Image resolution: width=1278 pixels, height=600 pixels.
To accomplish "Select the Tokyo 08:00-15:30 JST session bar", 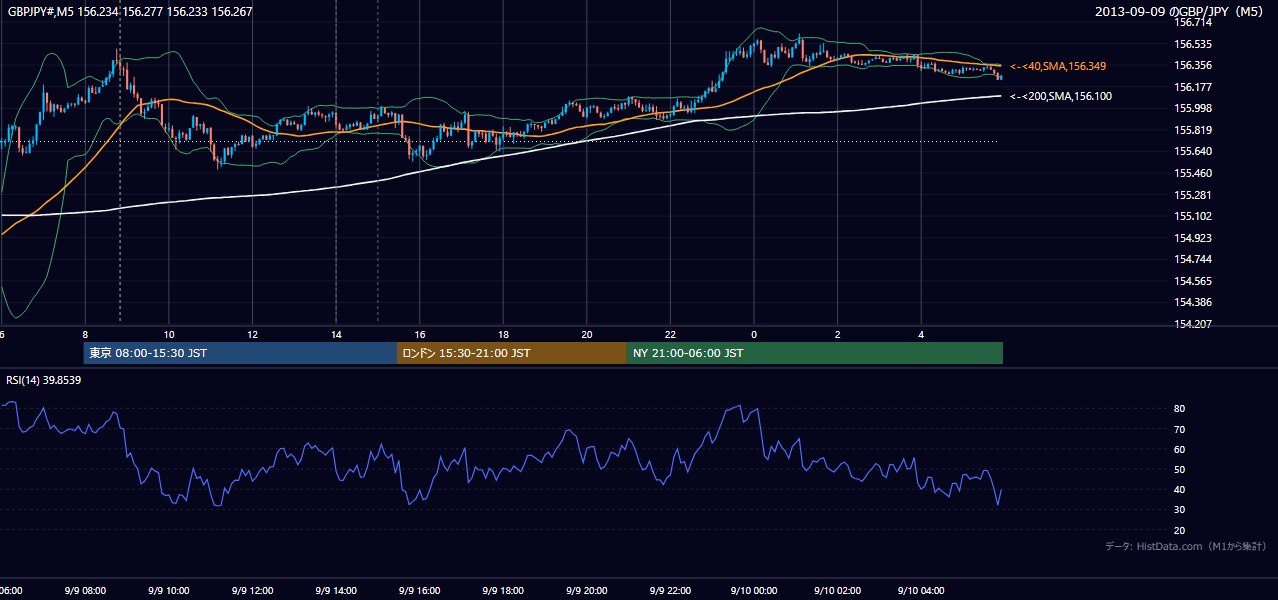I will click(x=240, y=353).
